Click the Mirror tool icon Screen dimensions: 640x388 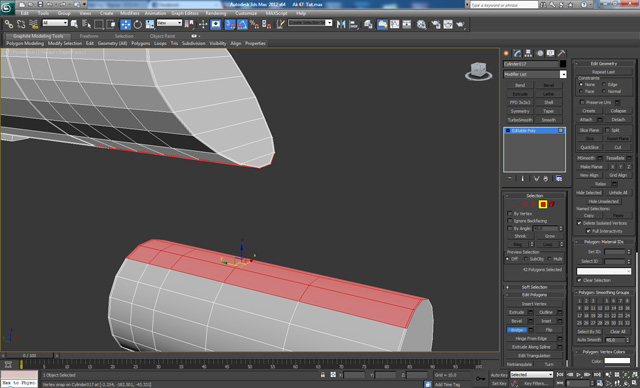(x=341, y=24)
